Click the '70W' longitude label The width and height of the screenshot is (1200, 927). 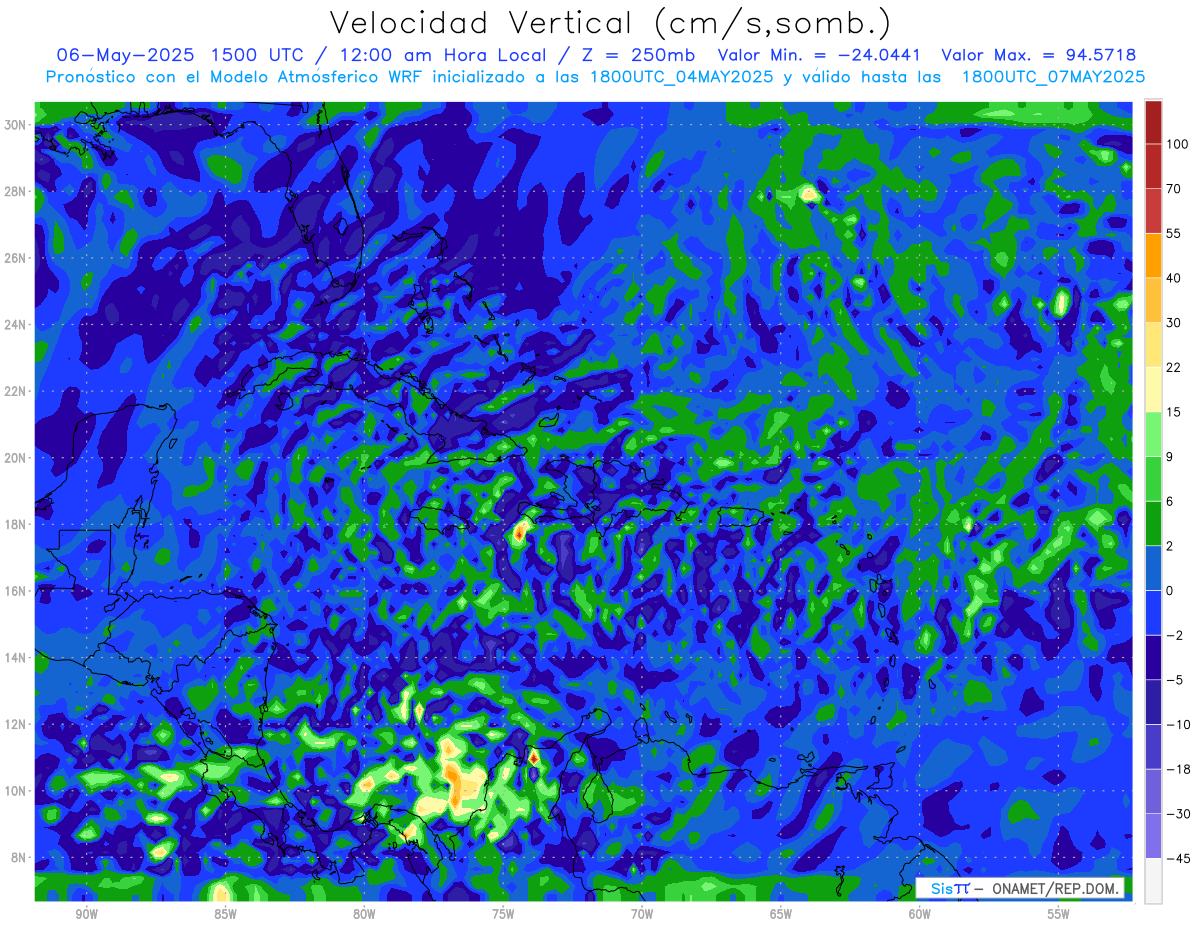coord(642,914)
